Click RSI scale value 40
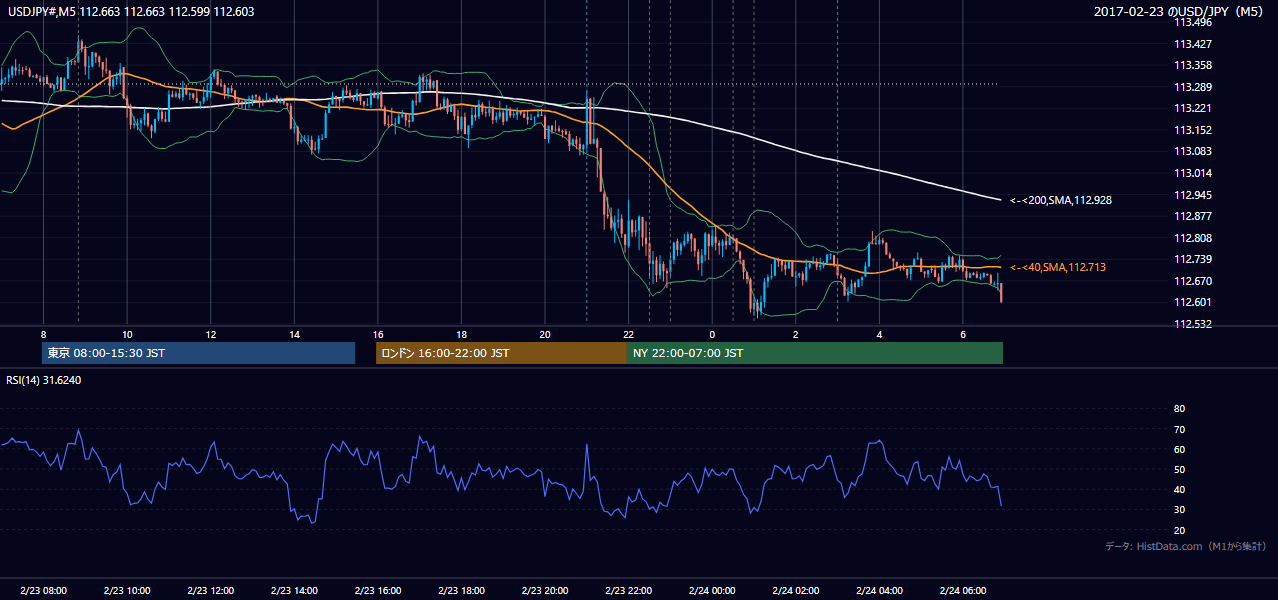Viewport: 1278px width, 600px height. 1180,489
